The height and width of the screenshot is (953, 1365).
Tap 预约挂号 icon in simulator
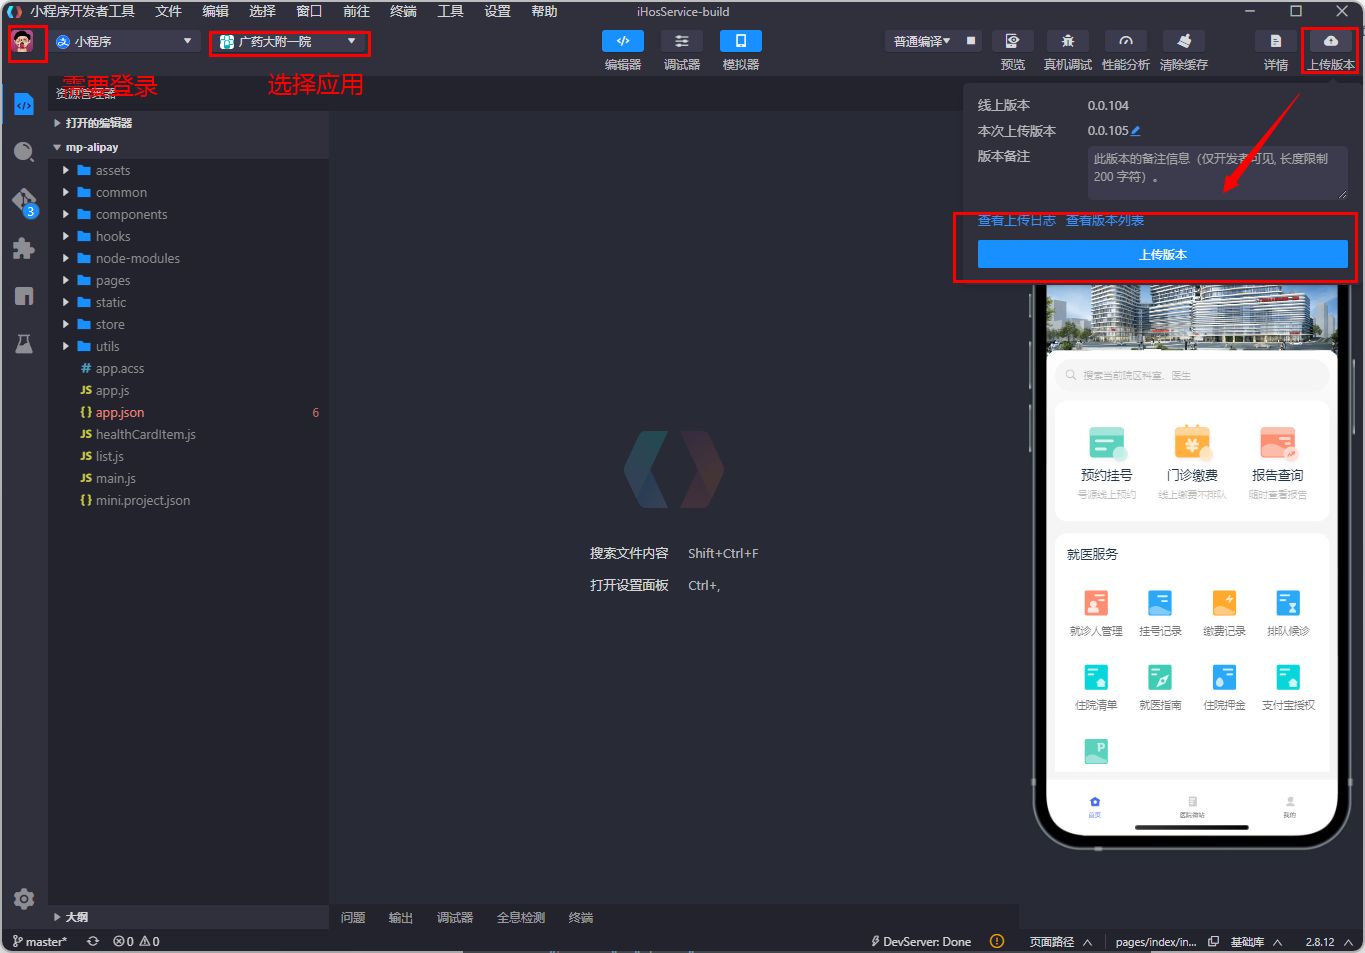tap(1106, 443)
